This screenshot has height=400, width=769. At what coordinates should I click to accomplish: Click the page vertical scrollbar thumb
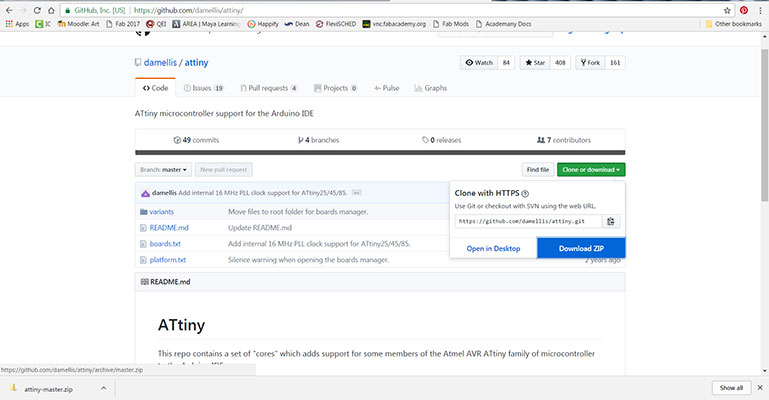pos(764,125)
